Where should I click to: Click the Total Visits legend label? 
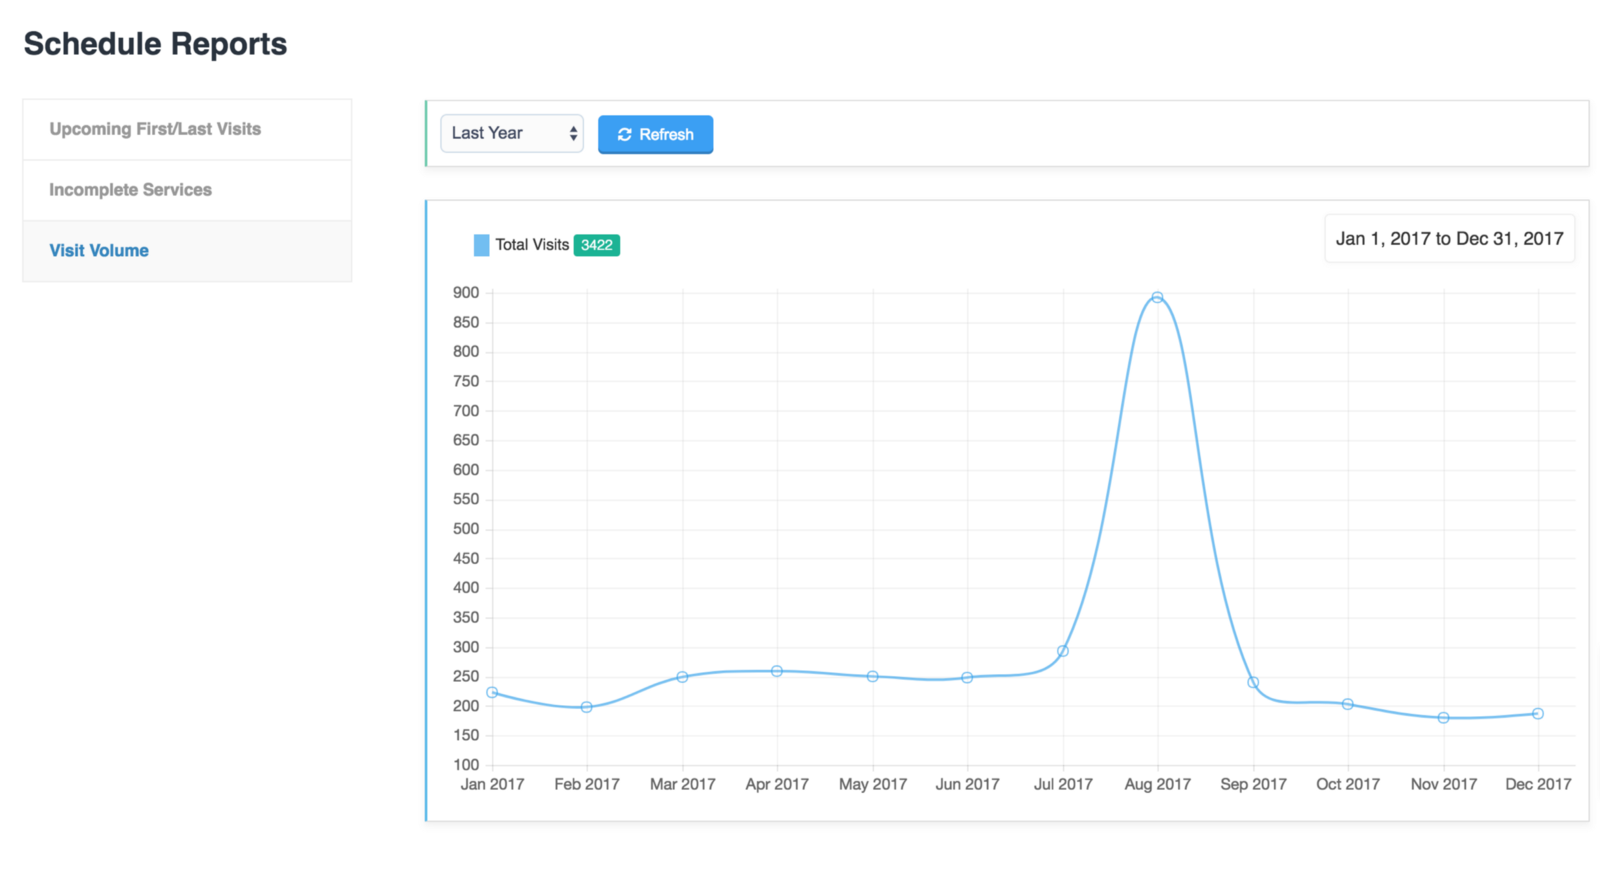pyautogui.click(x=532, y=245)
